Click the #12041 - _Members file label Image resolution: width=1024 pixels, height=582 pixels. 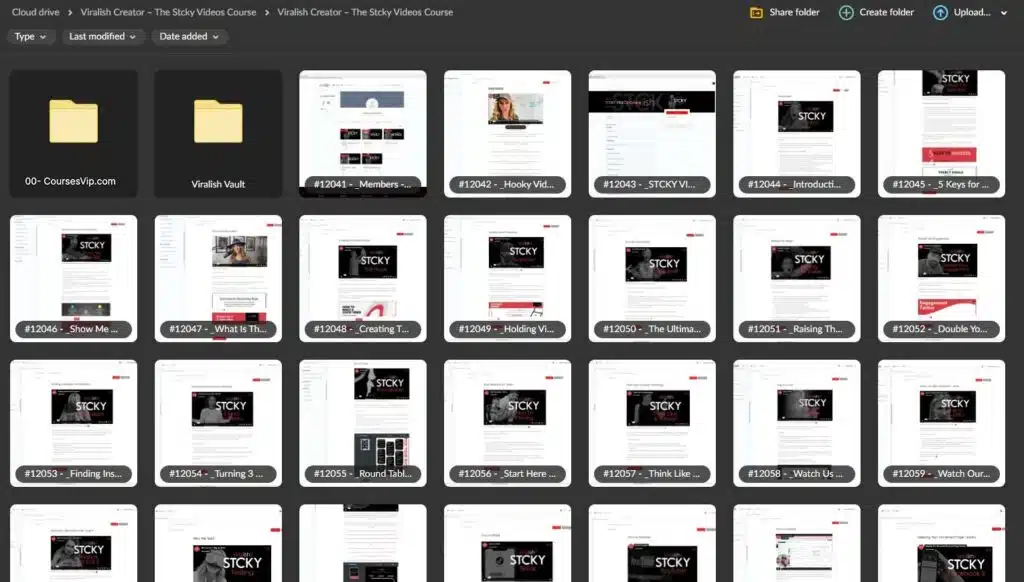tap(362, 185)
